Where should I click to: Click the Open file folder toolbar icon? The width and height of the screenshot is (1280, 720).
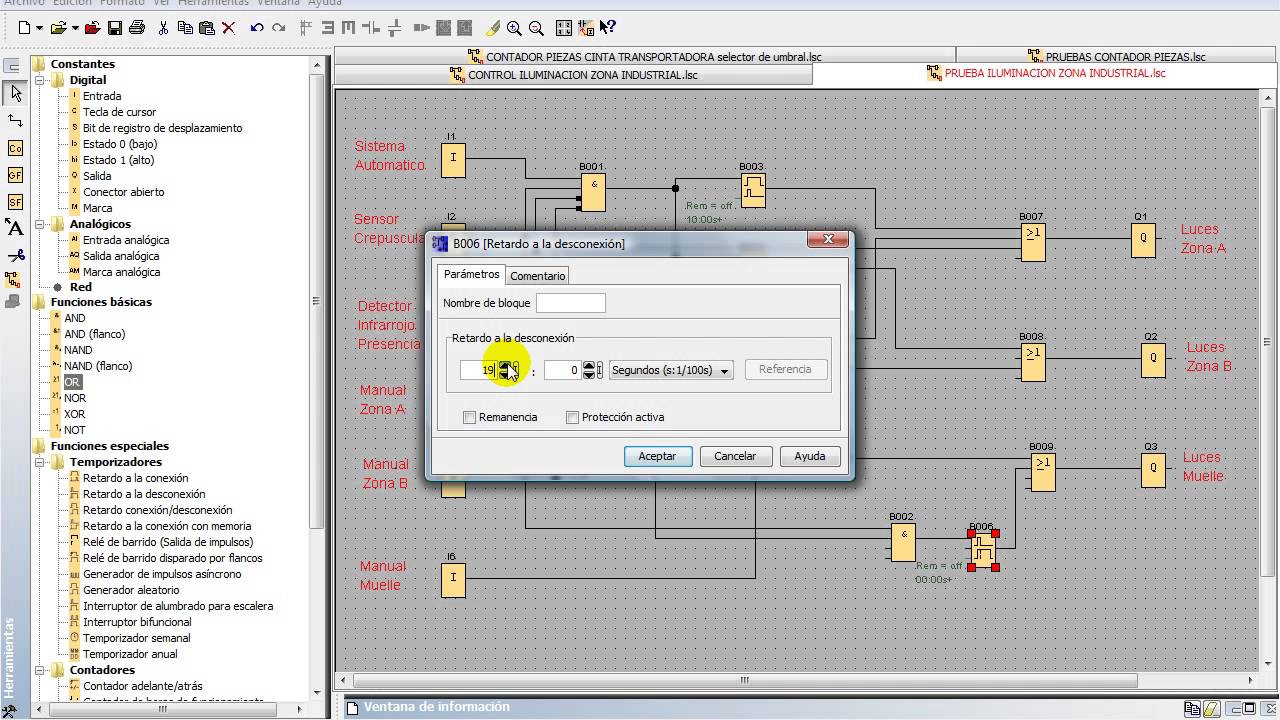click(58, 28)
